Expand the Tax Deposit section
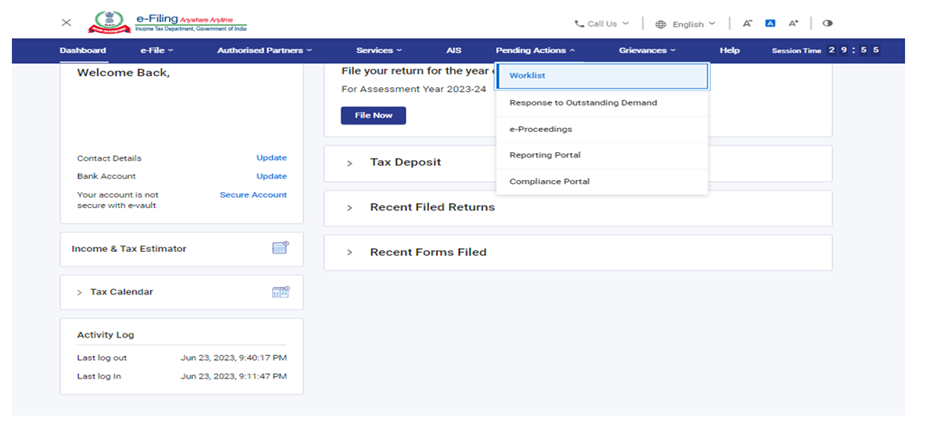Screen dimensions: 936x443 click(349, 163)
